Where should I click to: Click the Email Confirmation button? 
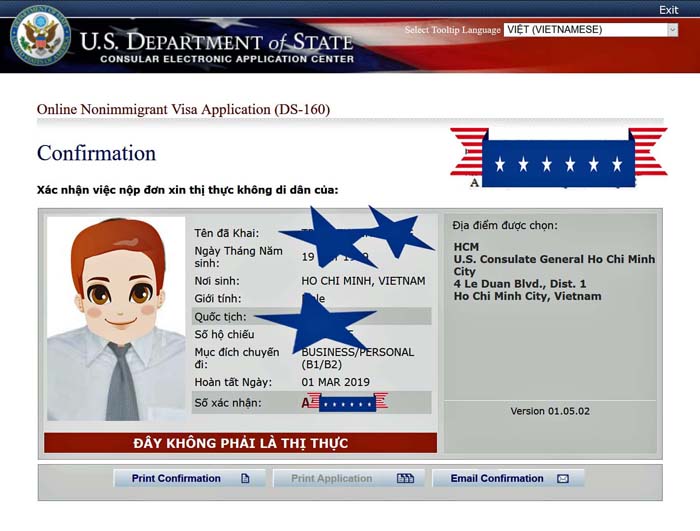pos(508,478)
